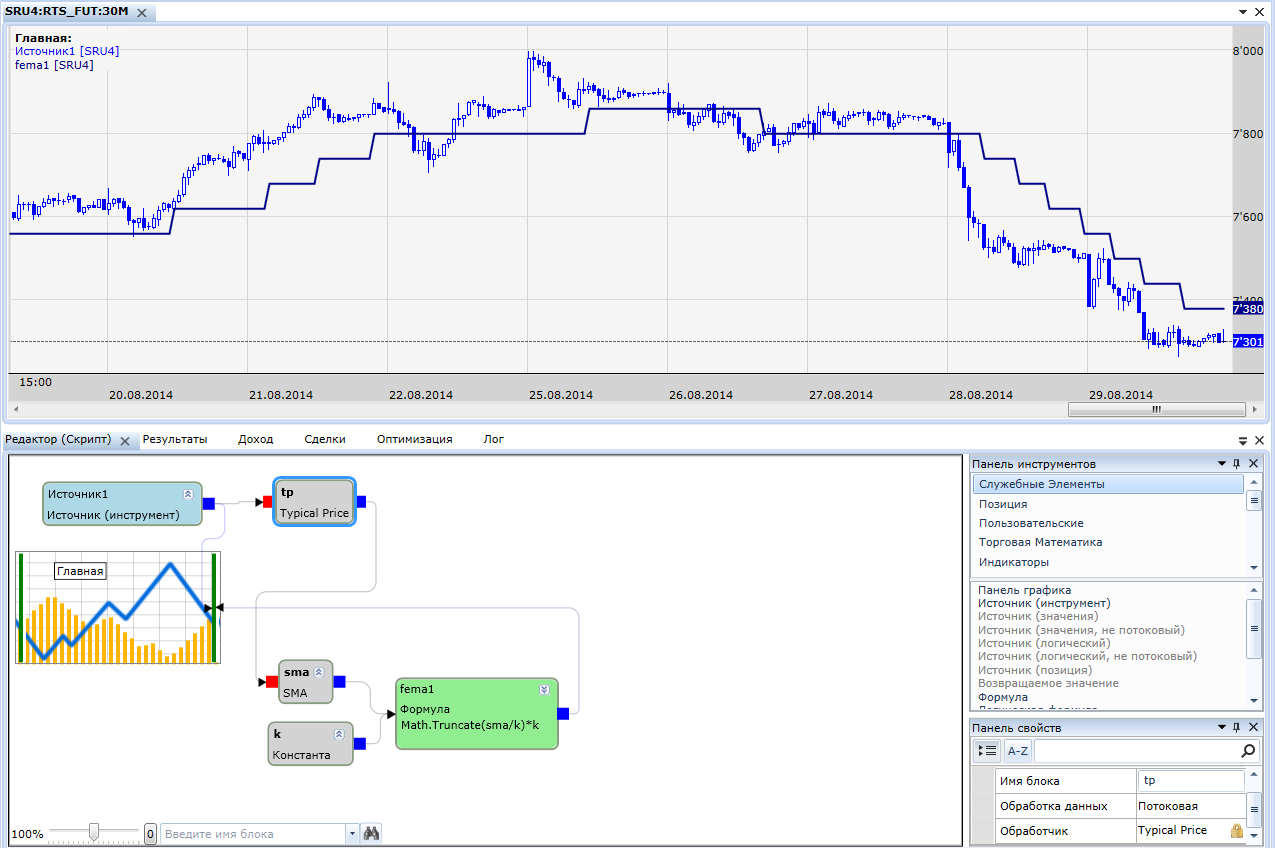Select the Главная chart panel thumbnail
This screenshot has width=1275, height=848.
pos(118,608)
